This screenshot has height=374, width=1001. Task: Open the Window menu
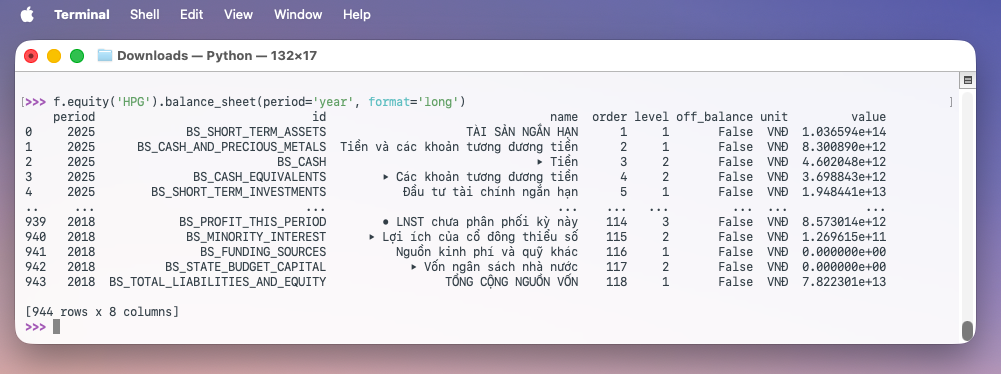click(298, 14)
